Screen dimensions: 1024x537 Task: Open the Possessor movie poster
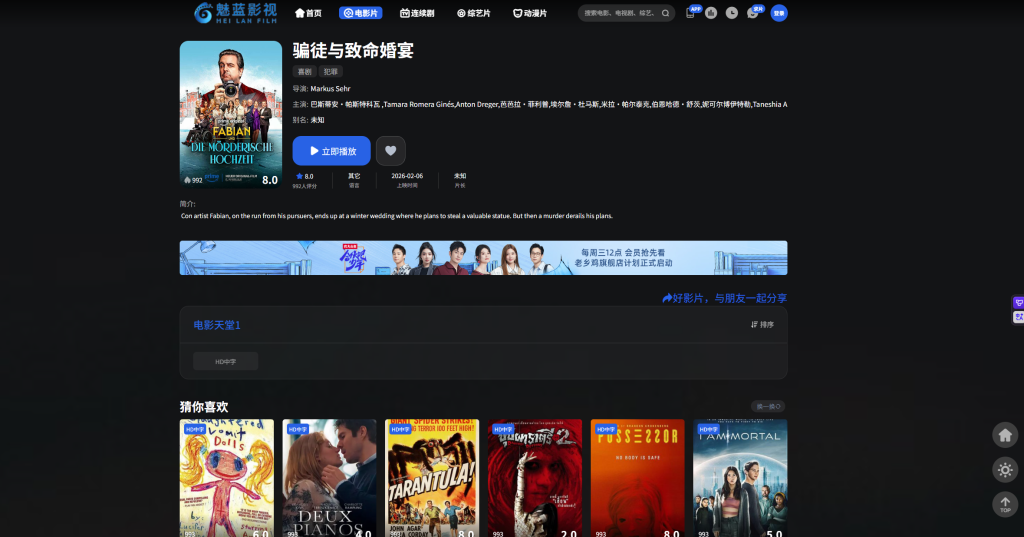click(638, 478)
